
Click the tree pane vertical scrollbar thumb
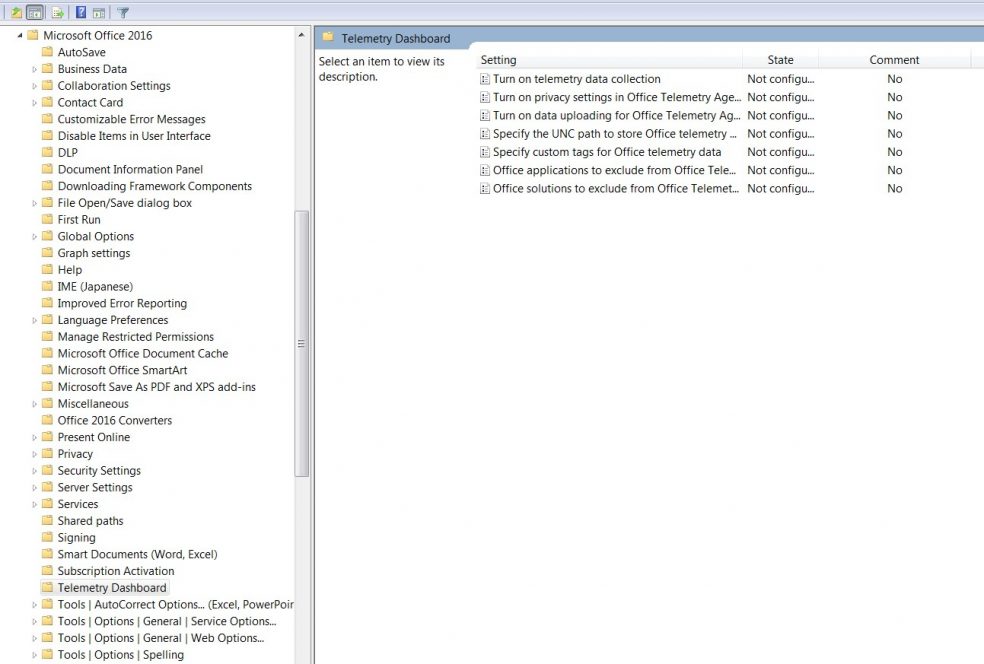pos(301,343)
